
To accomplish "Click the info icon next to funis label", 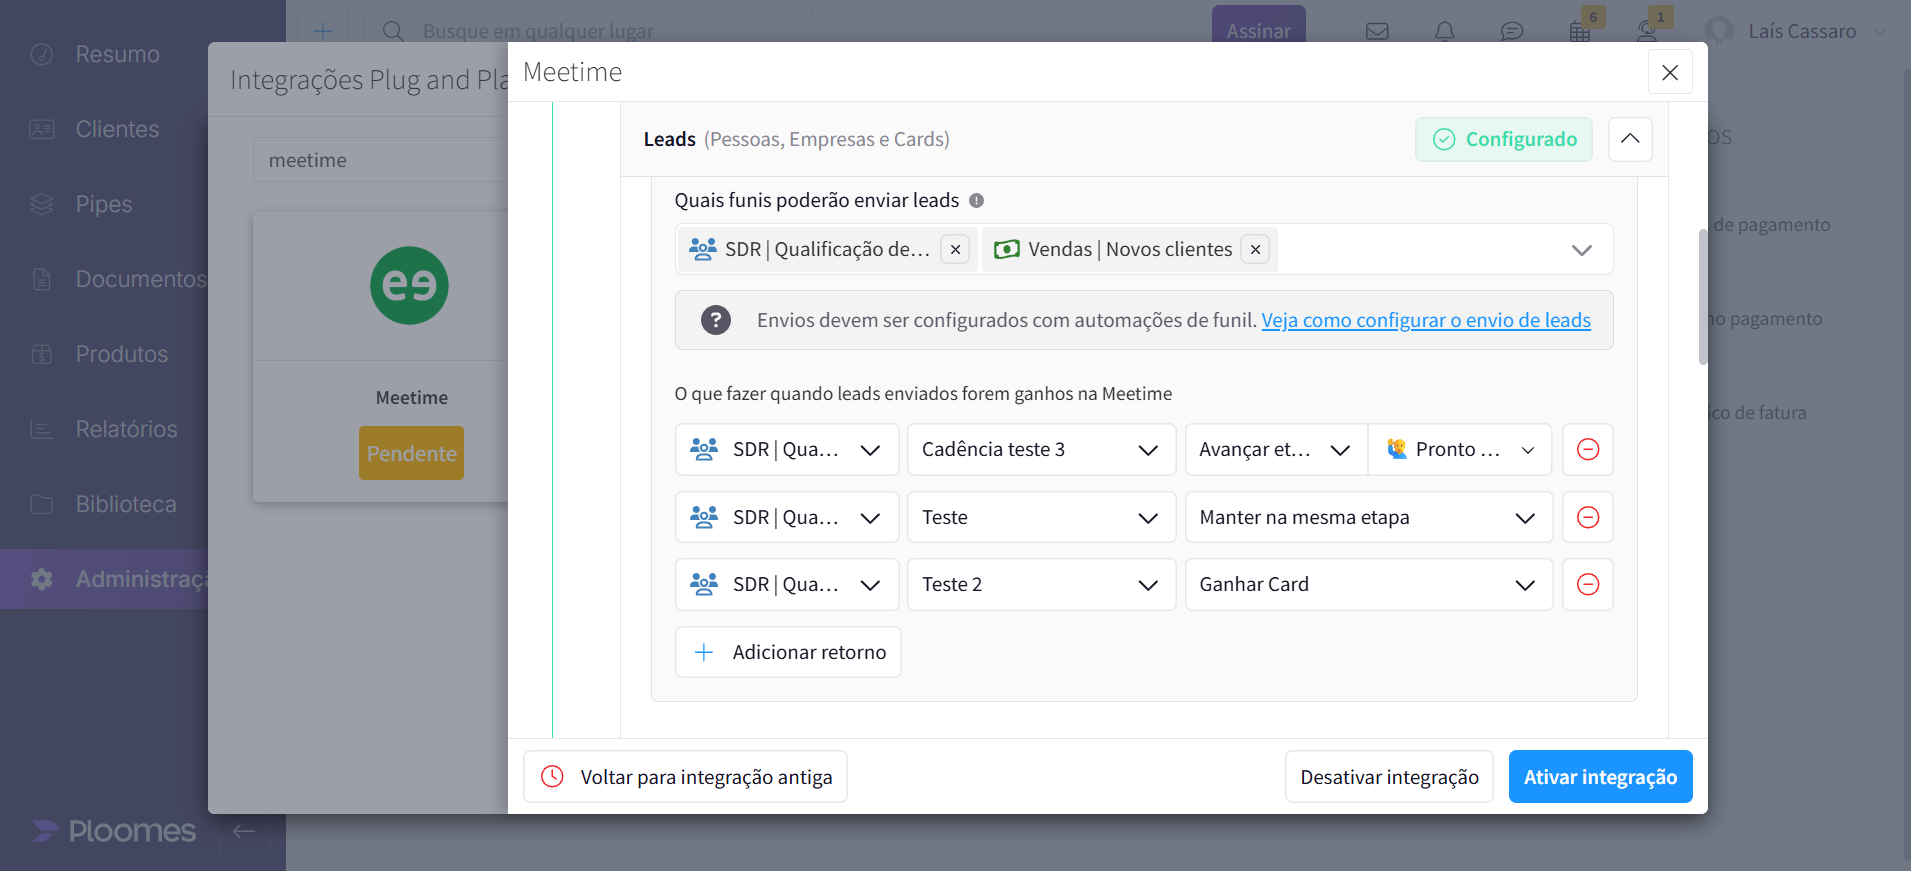I will tap(977, 201).
